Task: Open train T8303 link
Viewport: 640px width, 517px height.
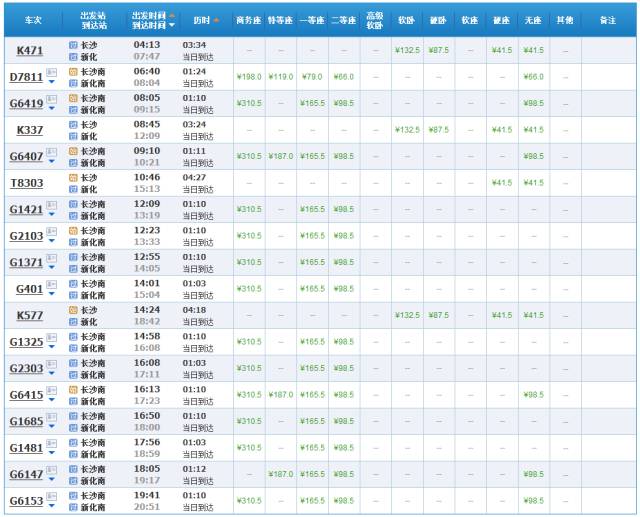Action: click(27, 183)
